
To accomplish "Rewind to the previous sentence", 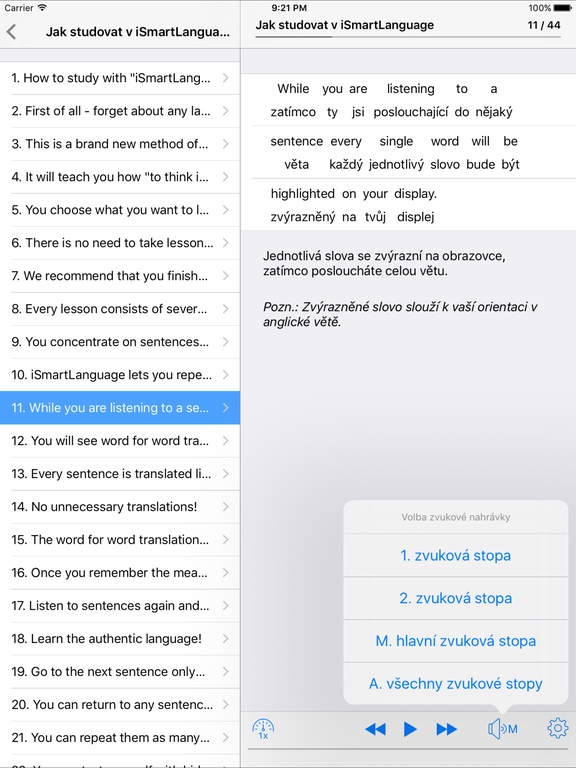I will point(376,729).
